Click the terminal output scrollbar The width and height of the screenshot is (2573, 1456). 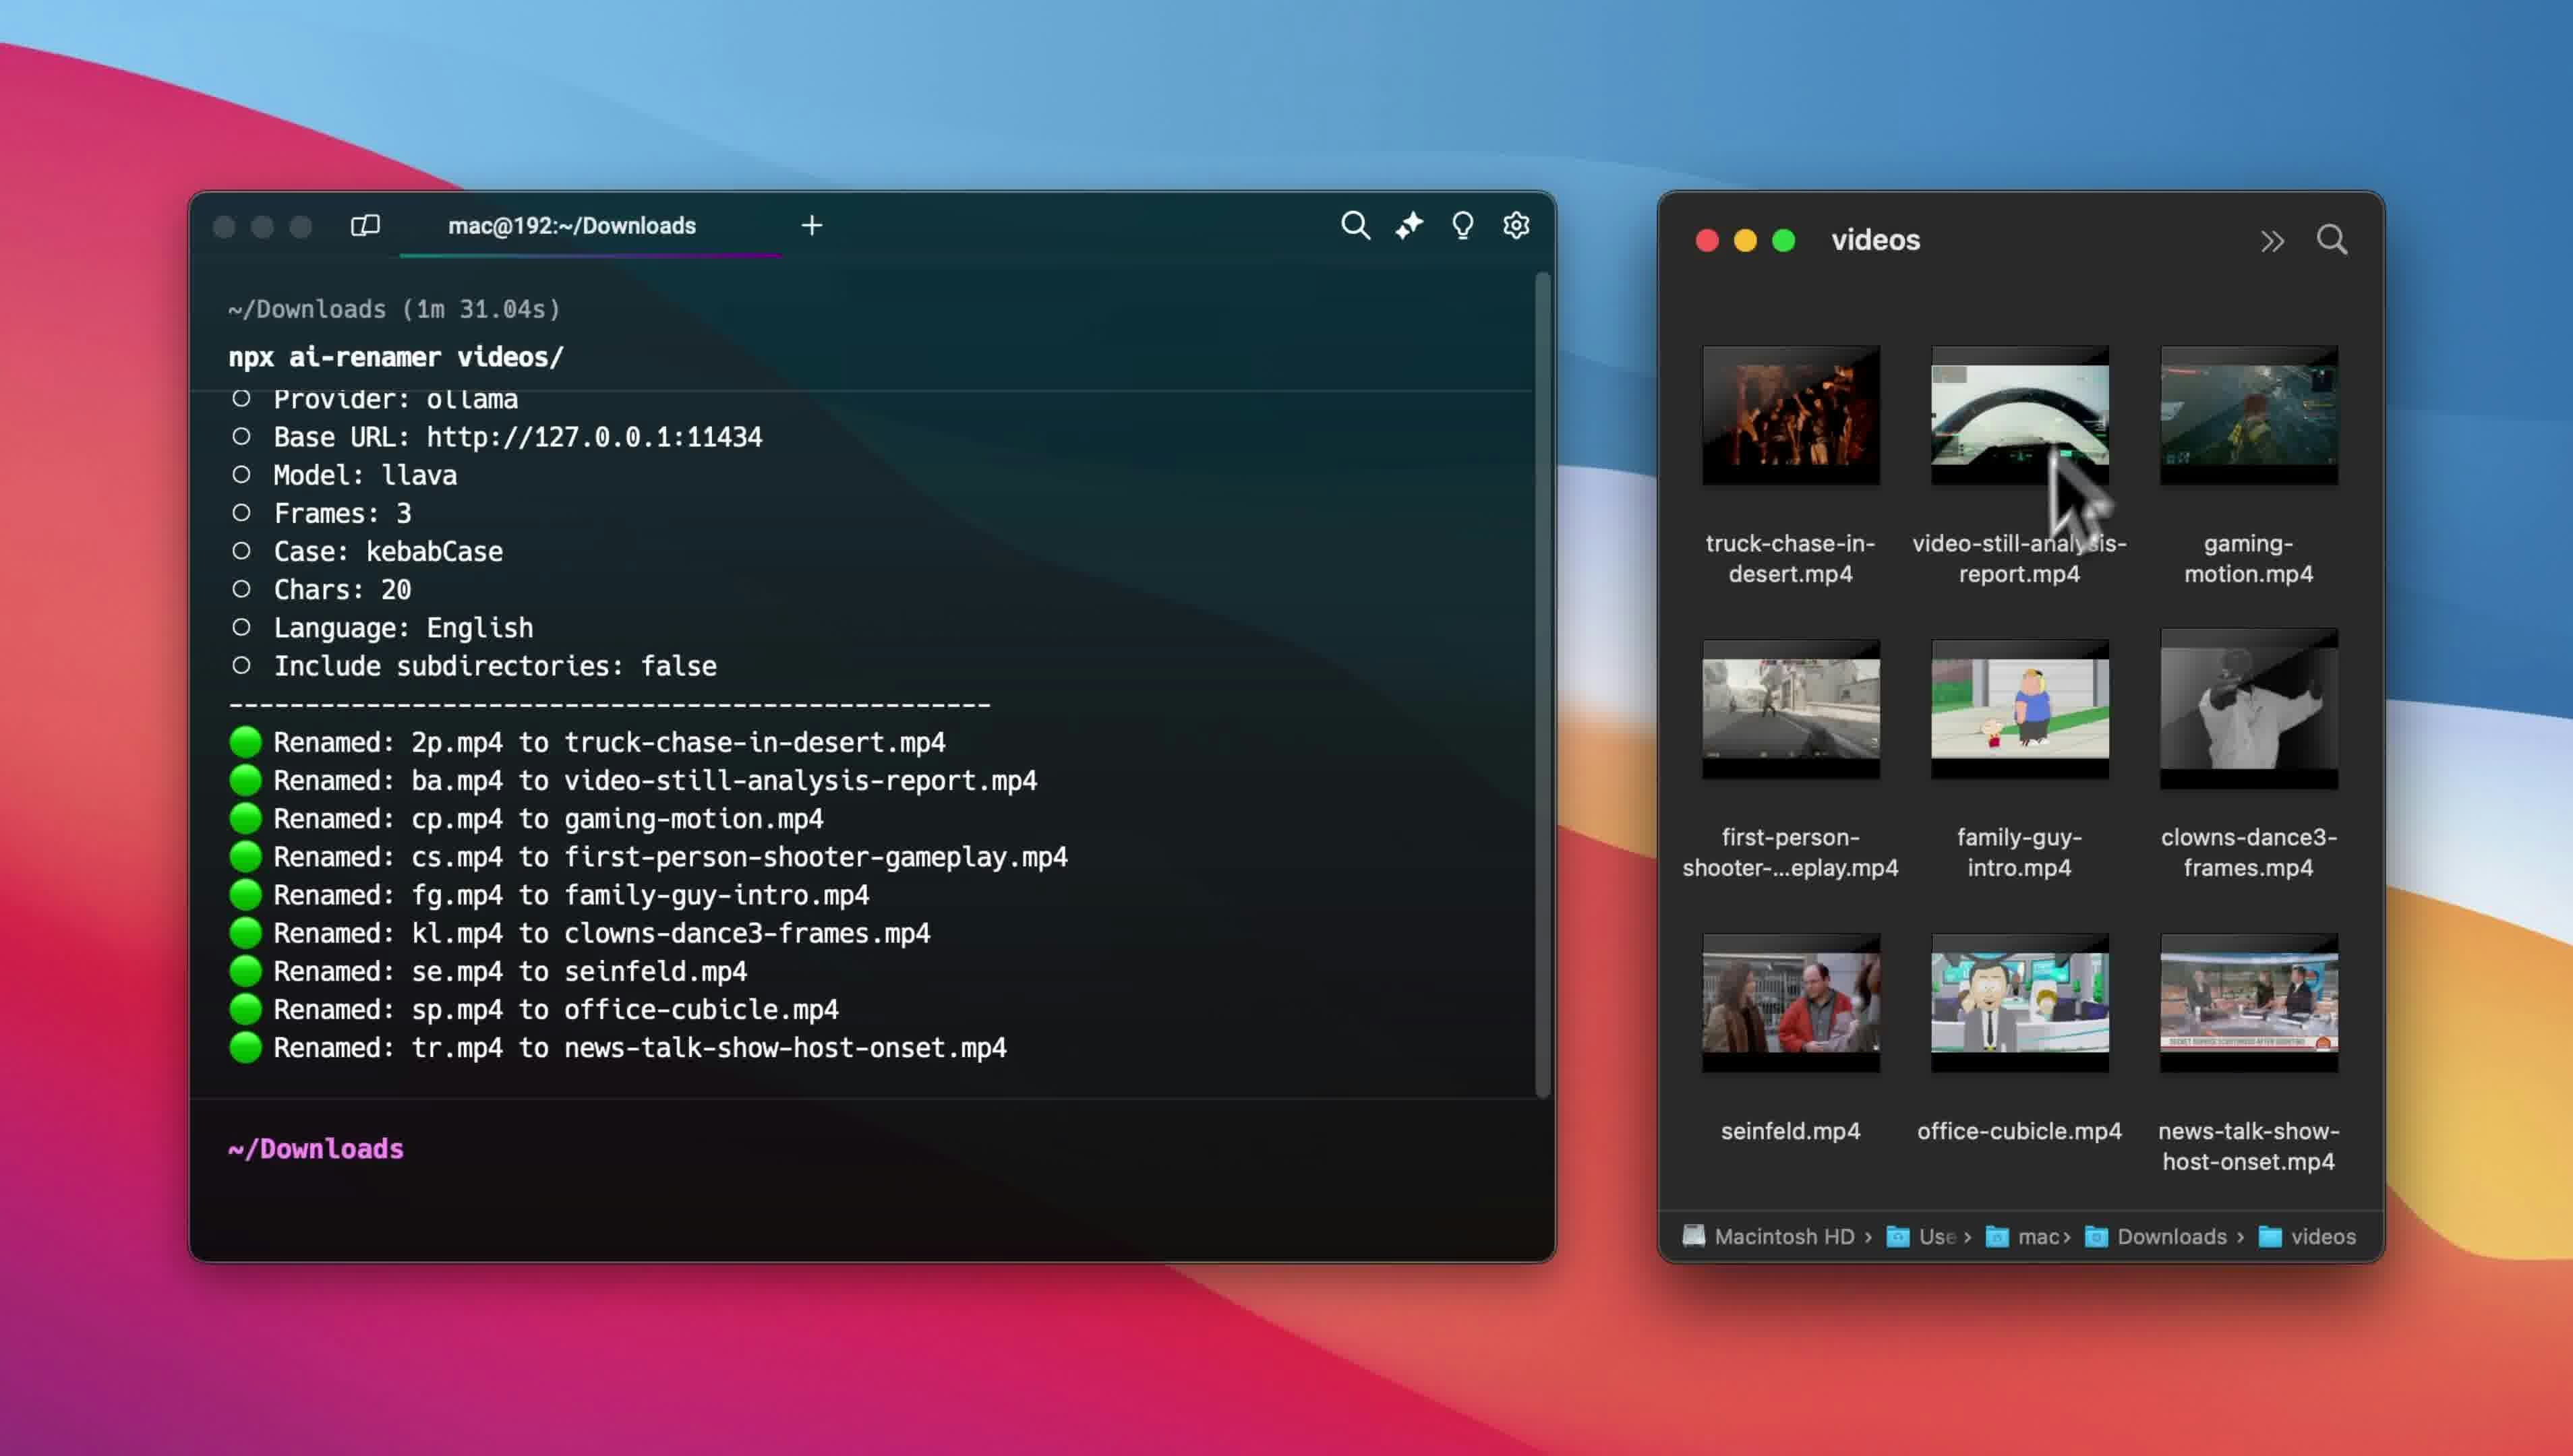tap(1543, 680)
